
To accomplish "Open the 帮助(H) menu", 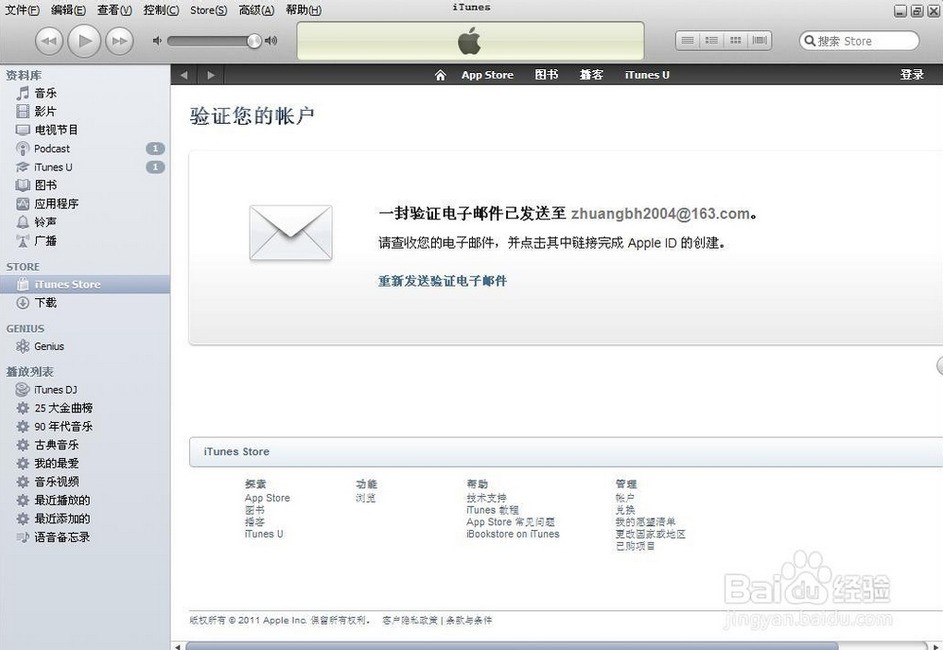I will 304,10.
